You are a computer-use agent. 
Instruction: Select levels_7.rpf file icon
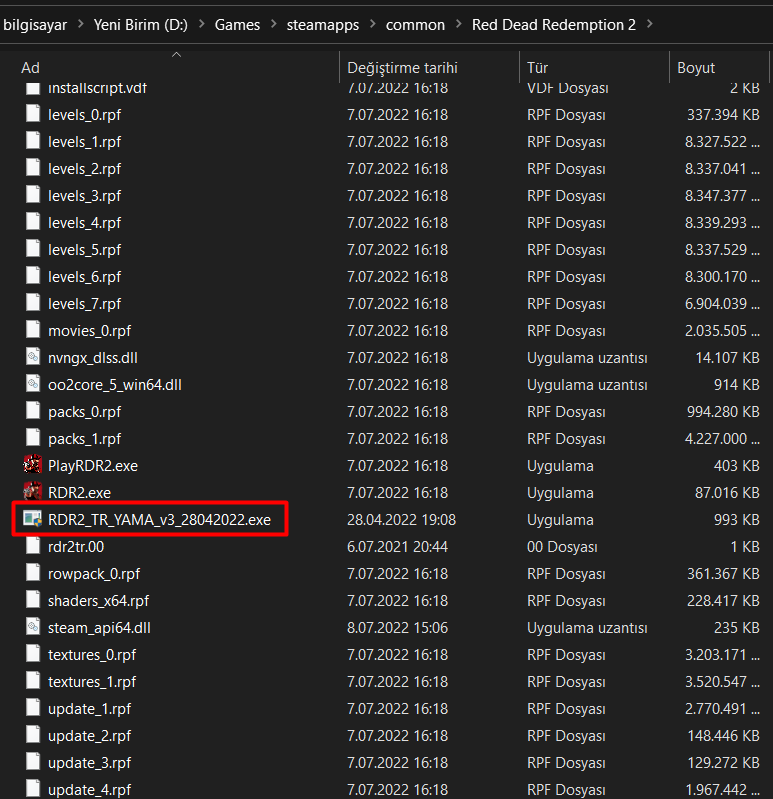[33, 303]
